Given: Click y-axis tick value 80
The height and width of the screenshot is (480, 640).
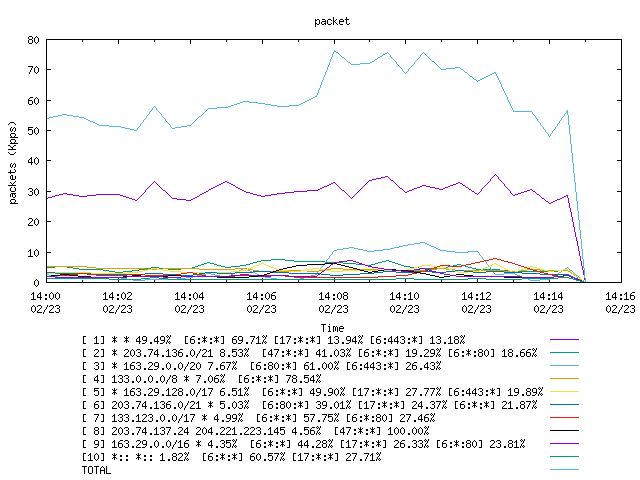Looking at the screenshot, I should pos(33,40).
